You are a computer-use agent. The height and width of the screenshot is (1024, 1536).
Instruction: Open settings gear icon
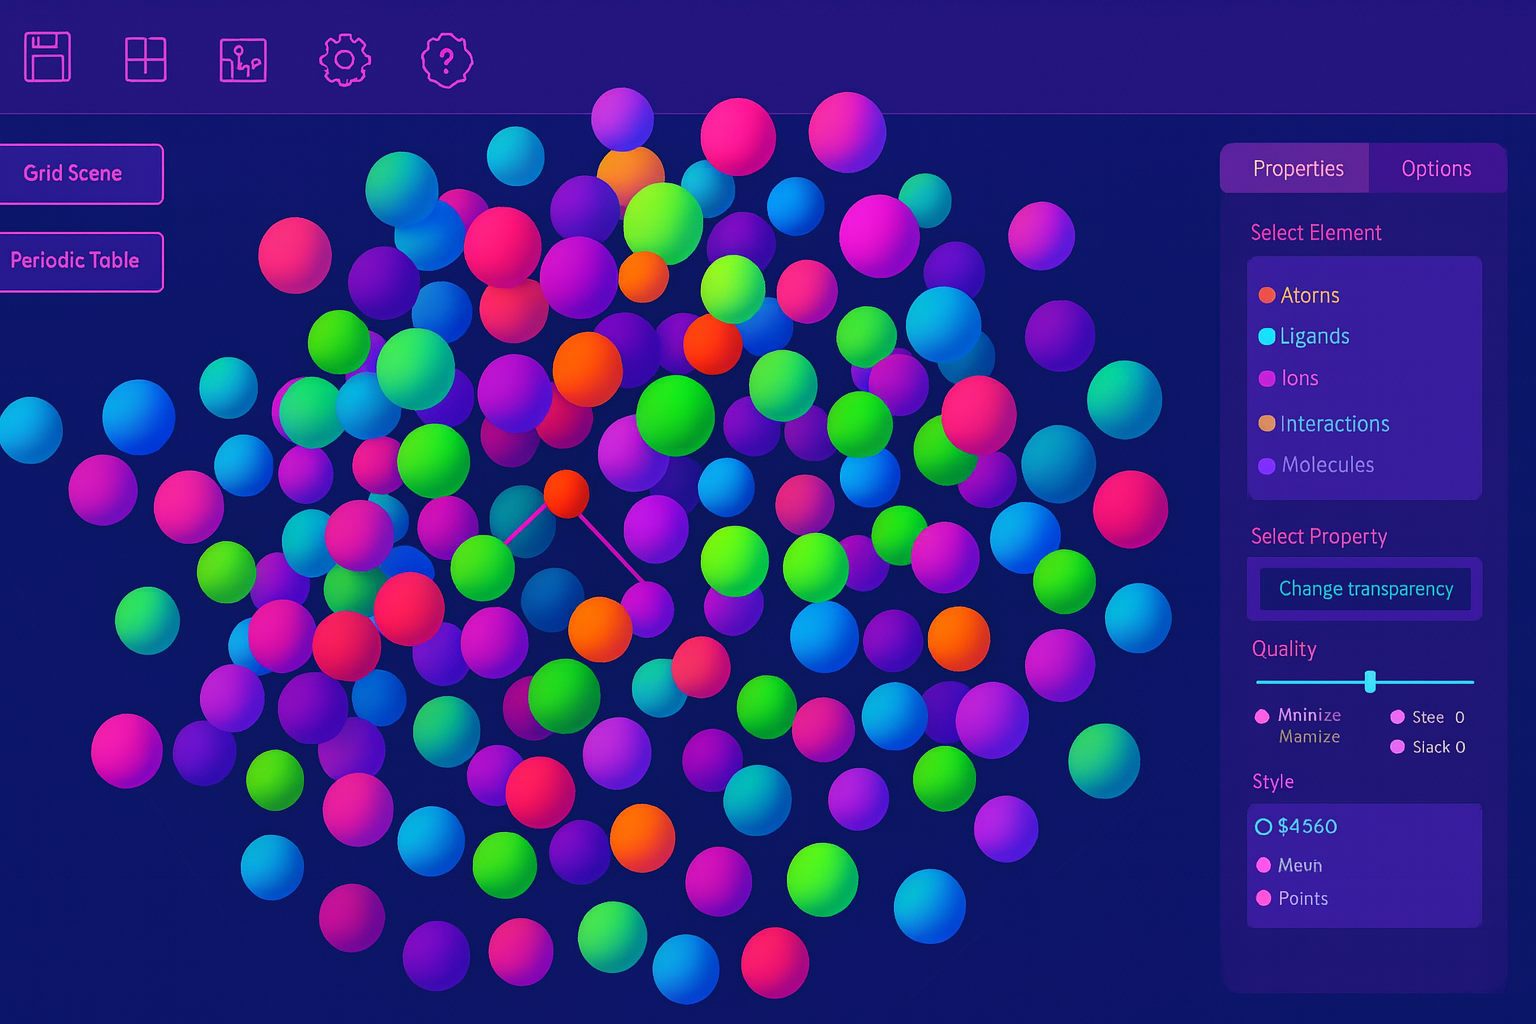[345, 60]
